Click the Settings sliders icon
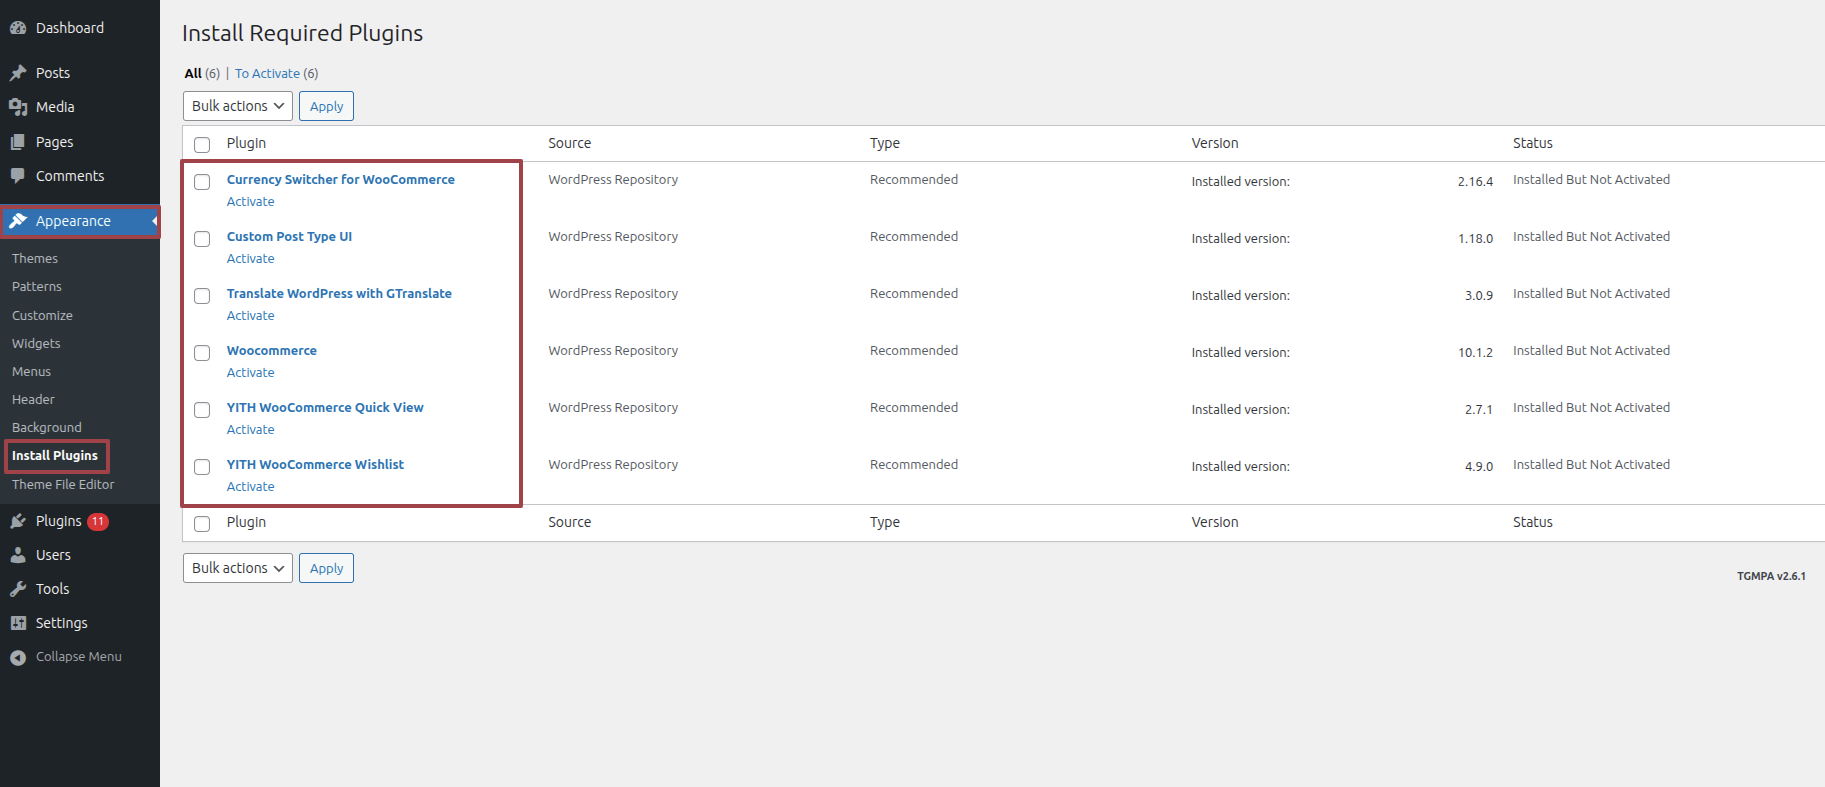This screenshot has width=1825, height=787. 18,623
